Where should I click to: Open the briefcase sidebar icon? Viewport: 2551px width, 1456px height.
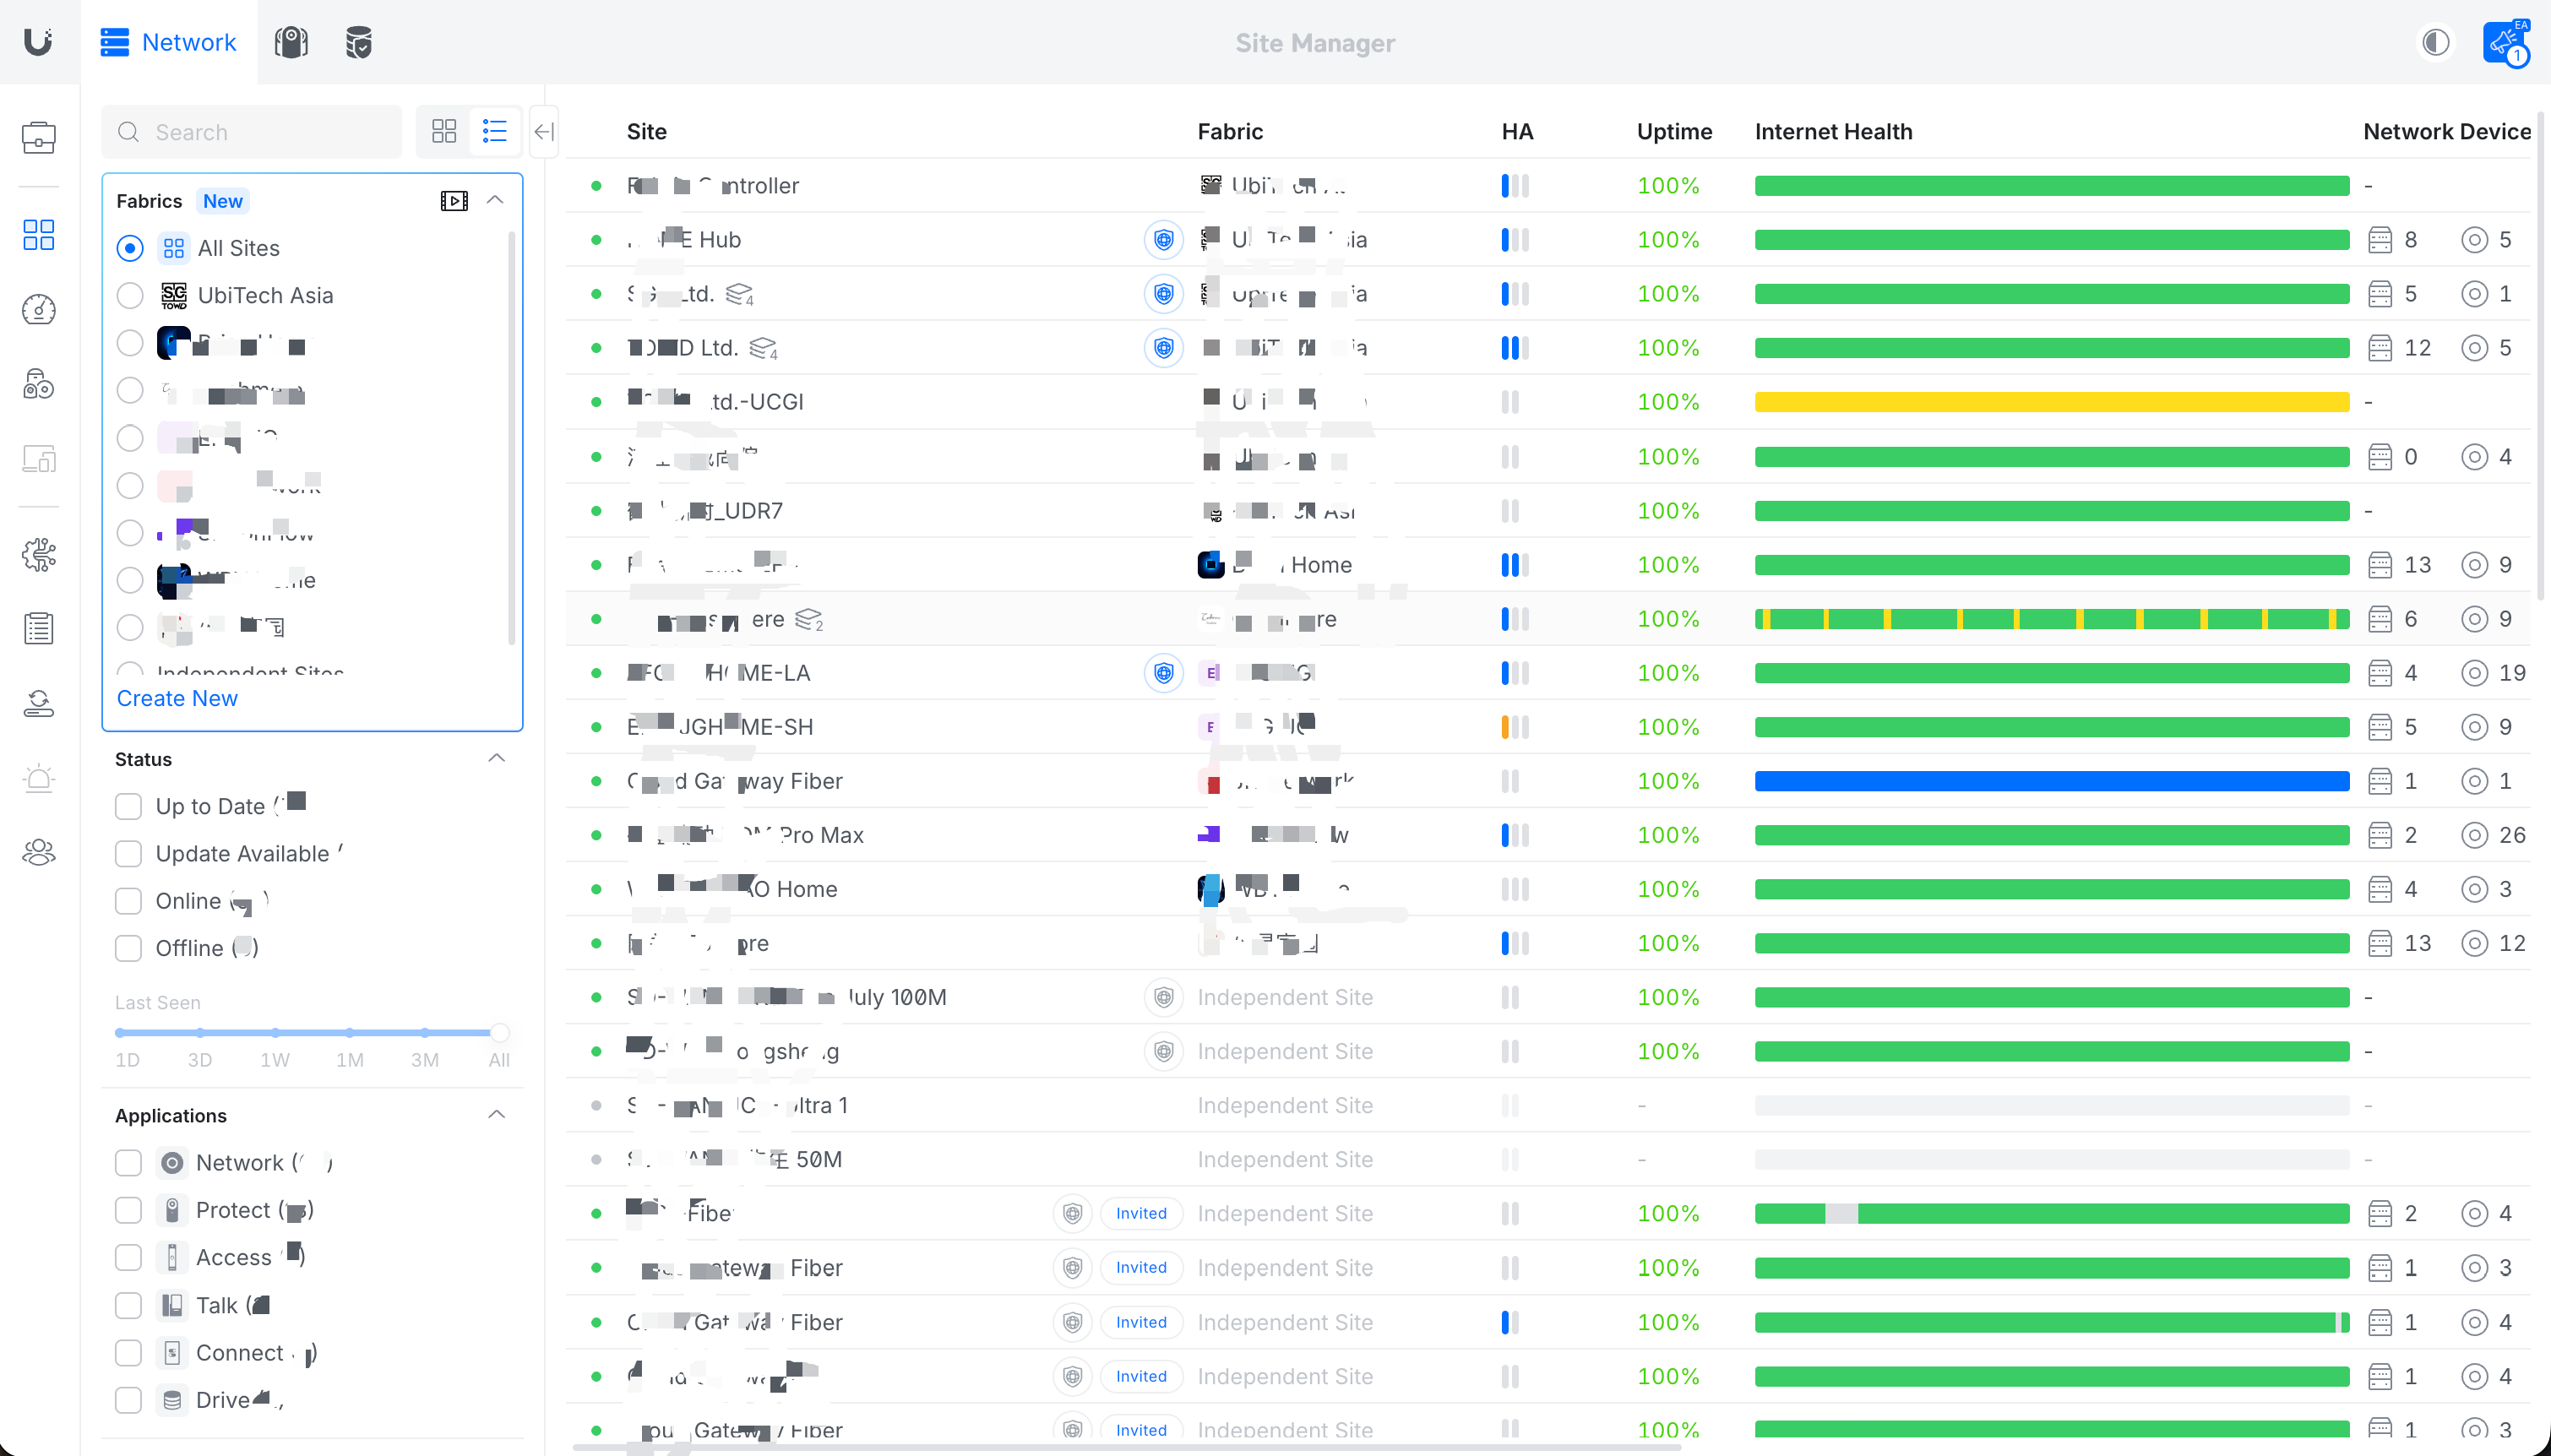tap(38, 137)
